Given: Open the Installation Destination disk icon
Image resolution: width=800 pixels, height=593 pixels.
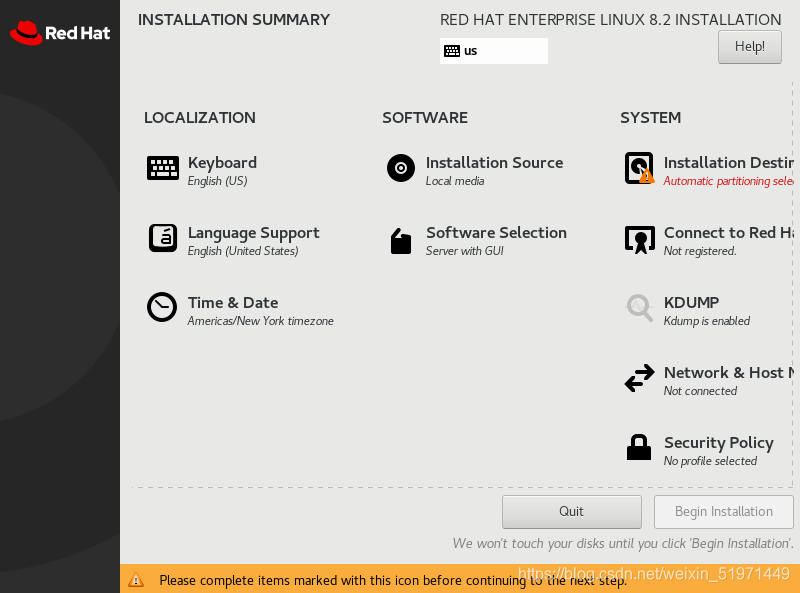Looking at the screenshot, I should pos(639,168).
